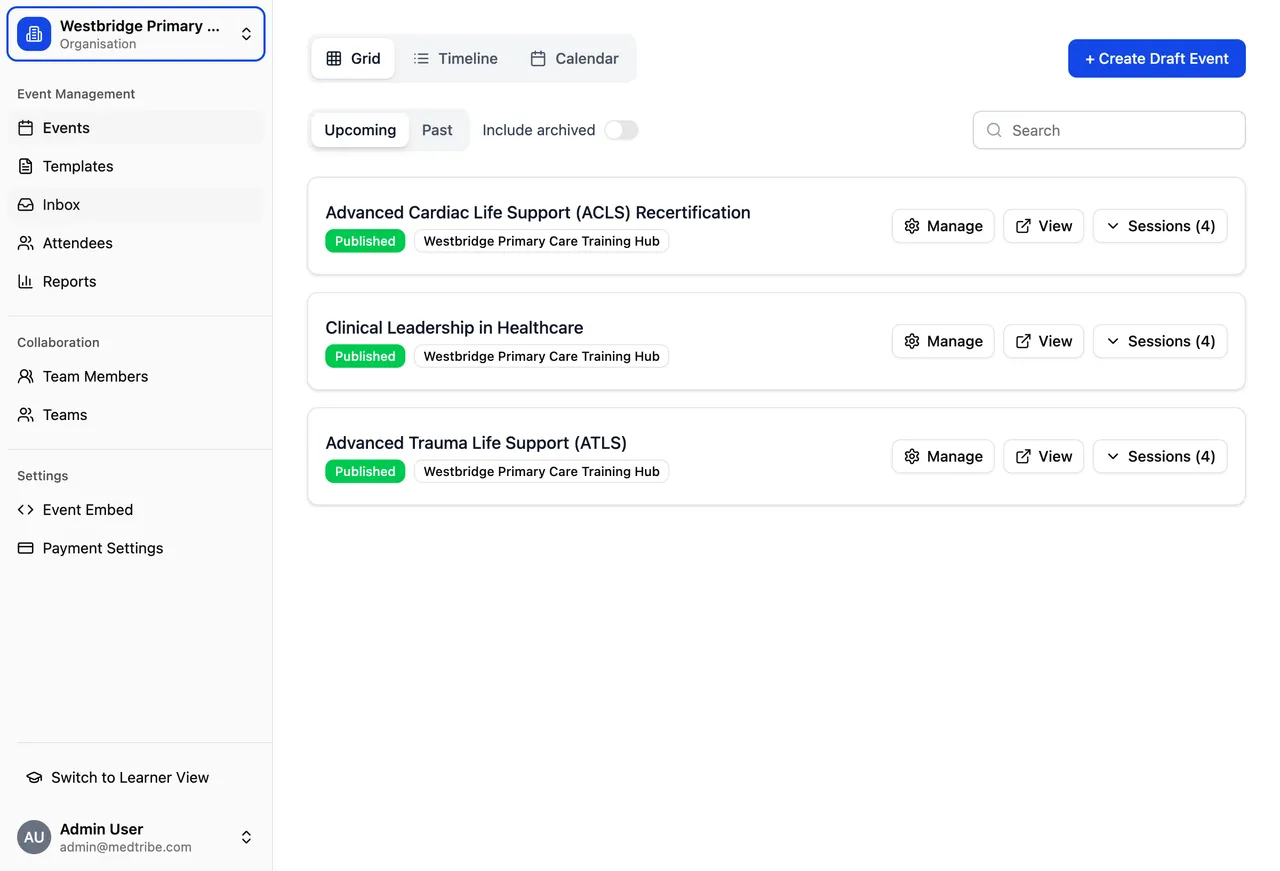This screenshot has width=1280, height=871.
Task: Switch to the Calendar view tab
Action: pos(574,59)
